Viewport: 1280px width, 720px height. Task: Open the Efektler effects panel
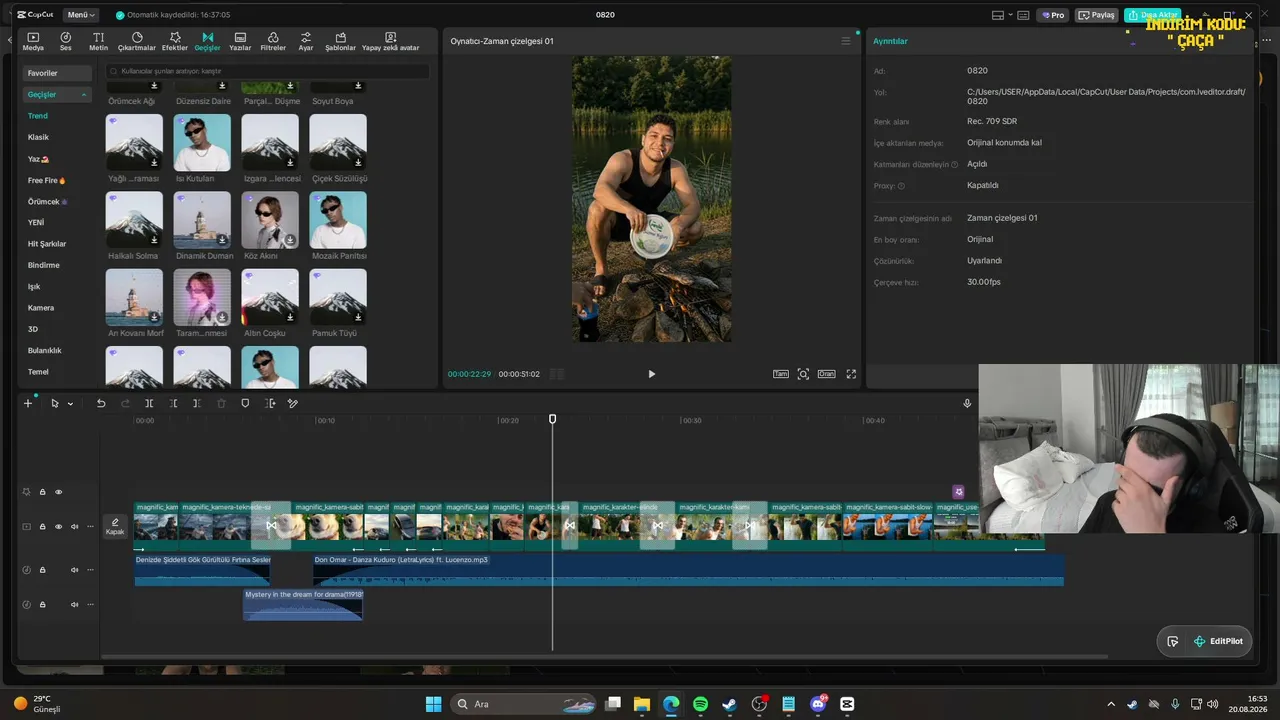175,41
